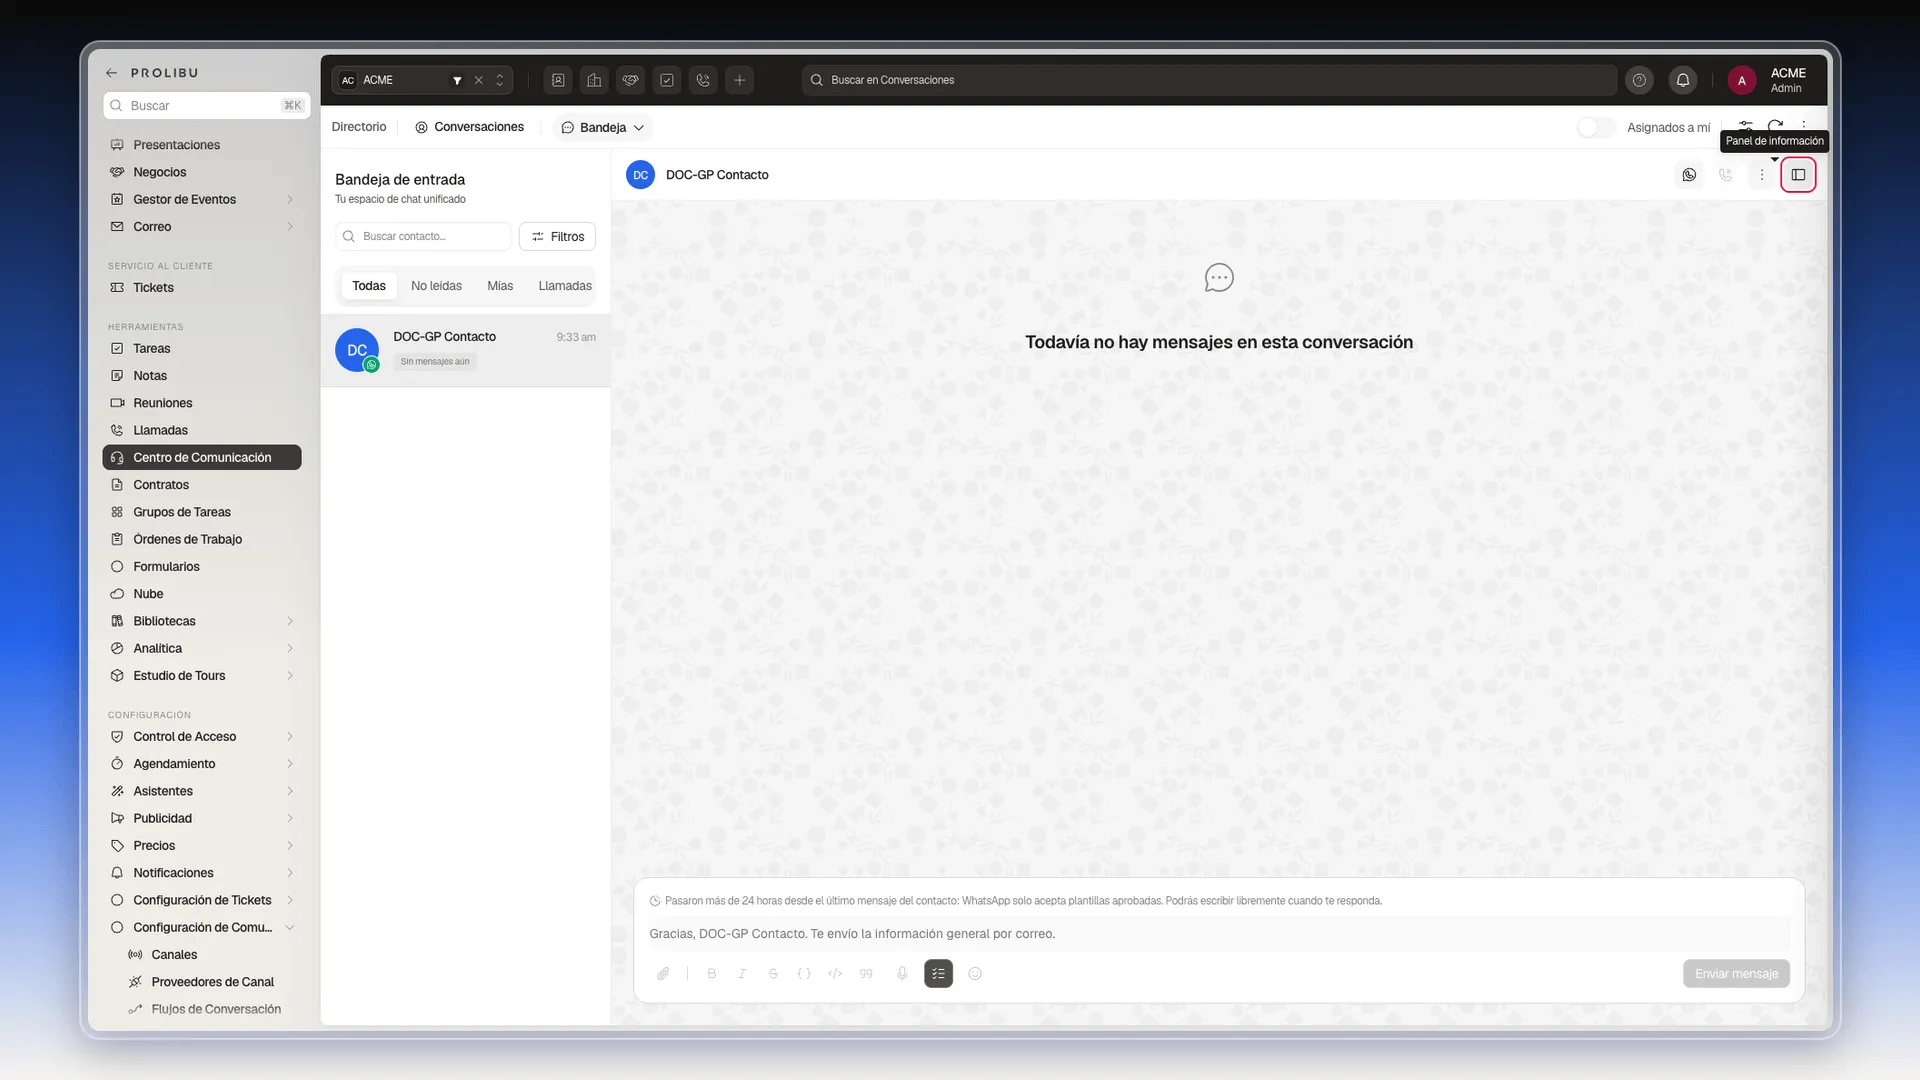Open inbox settings sliders icon

pos(1745,127)
